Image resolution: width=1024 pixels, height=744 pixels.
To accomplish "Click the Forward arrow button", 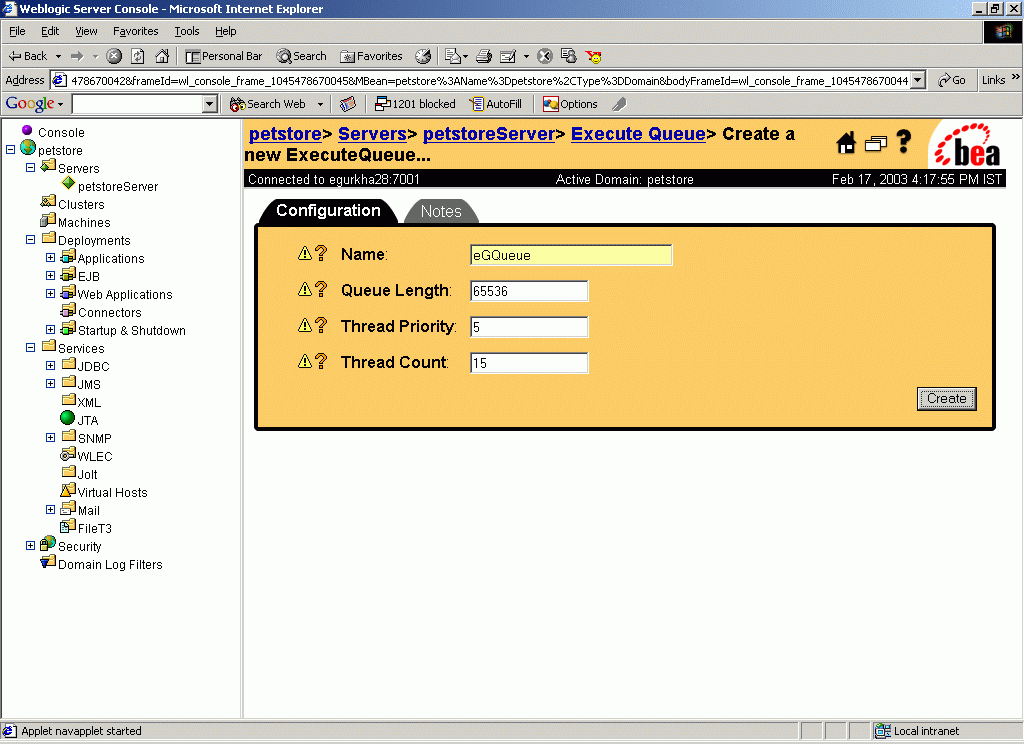I will click(x=77, y=56).
